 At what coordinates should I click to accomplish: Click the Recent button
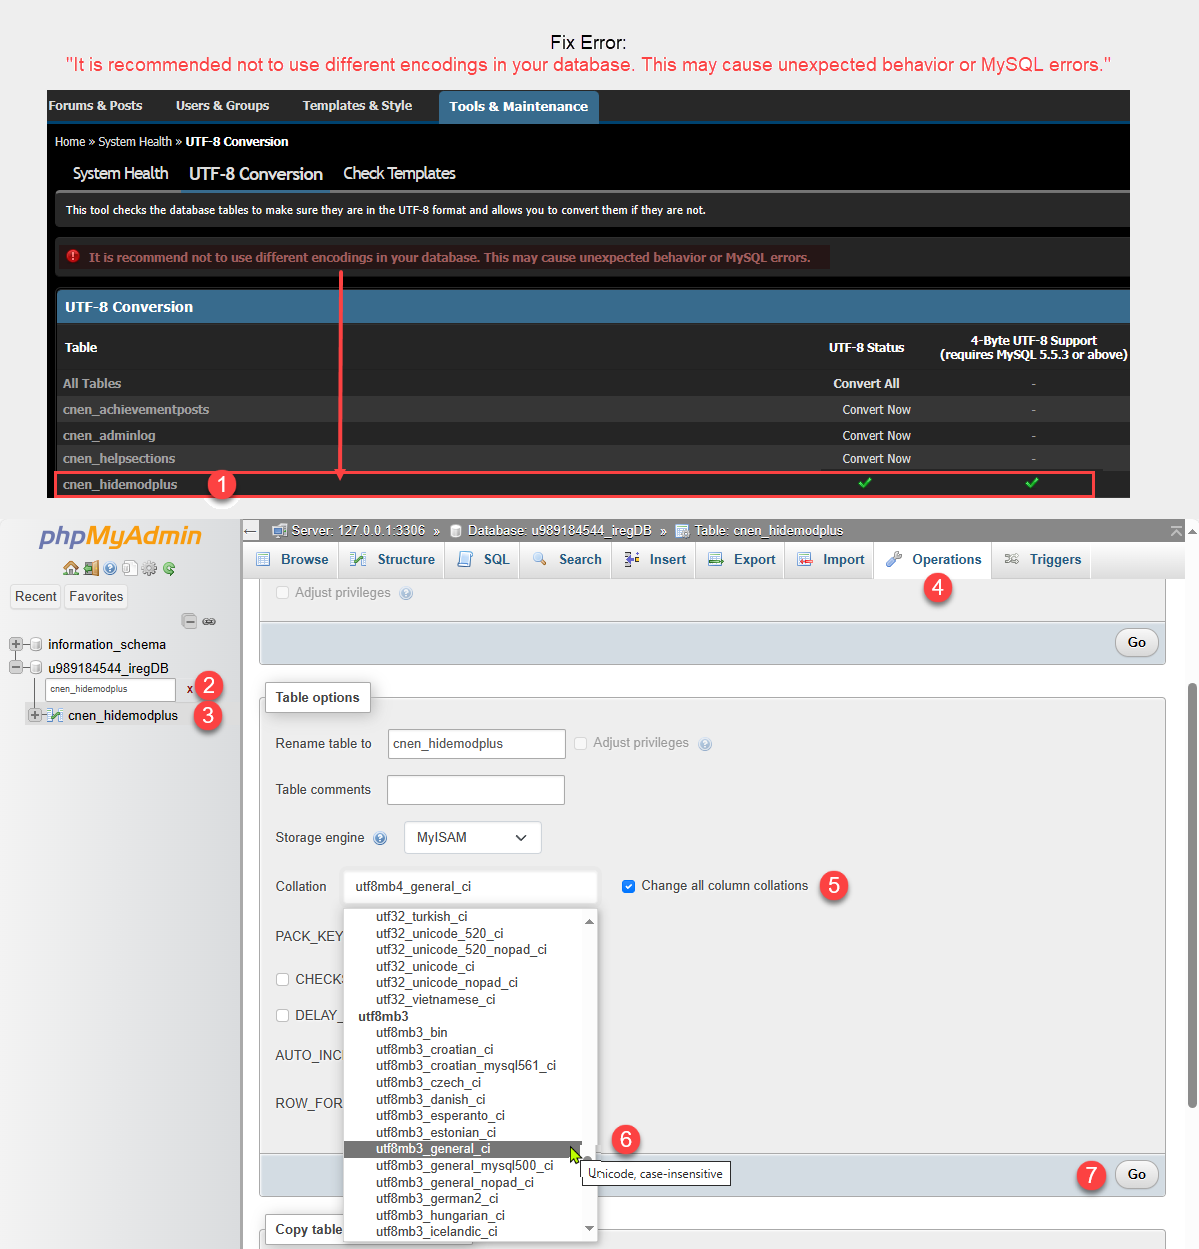[x=36, y=597]
